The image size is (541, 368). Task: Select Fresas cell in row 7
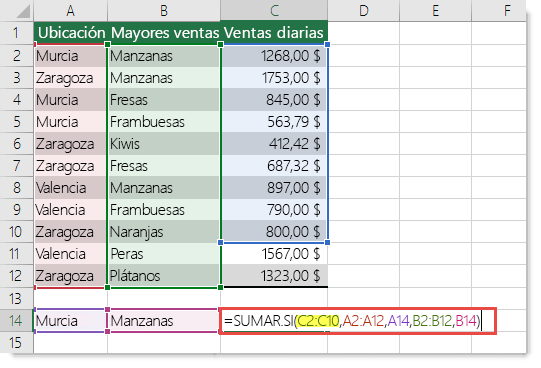pyautogui.click(x=164, y=166)
